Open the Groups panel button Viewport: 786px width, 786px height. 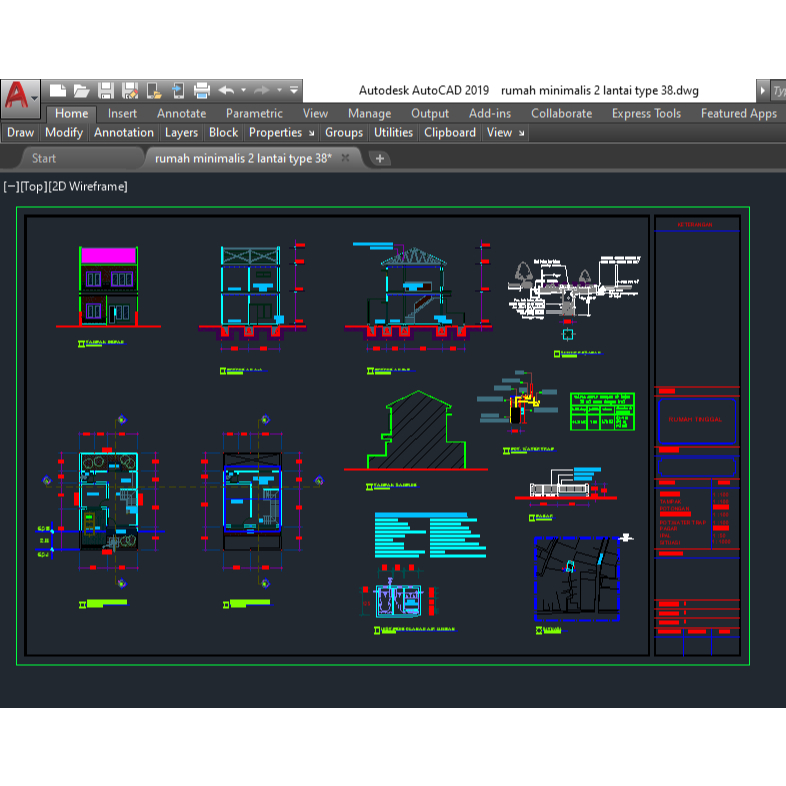tap(344, 133)
